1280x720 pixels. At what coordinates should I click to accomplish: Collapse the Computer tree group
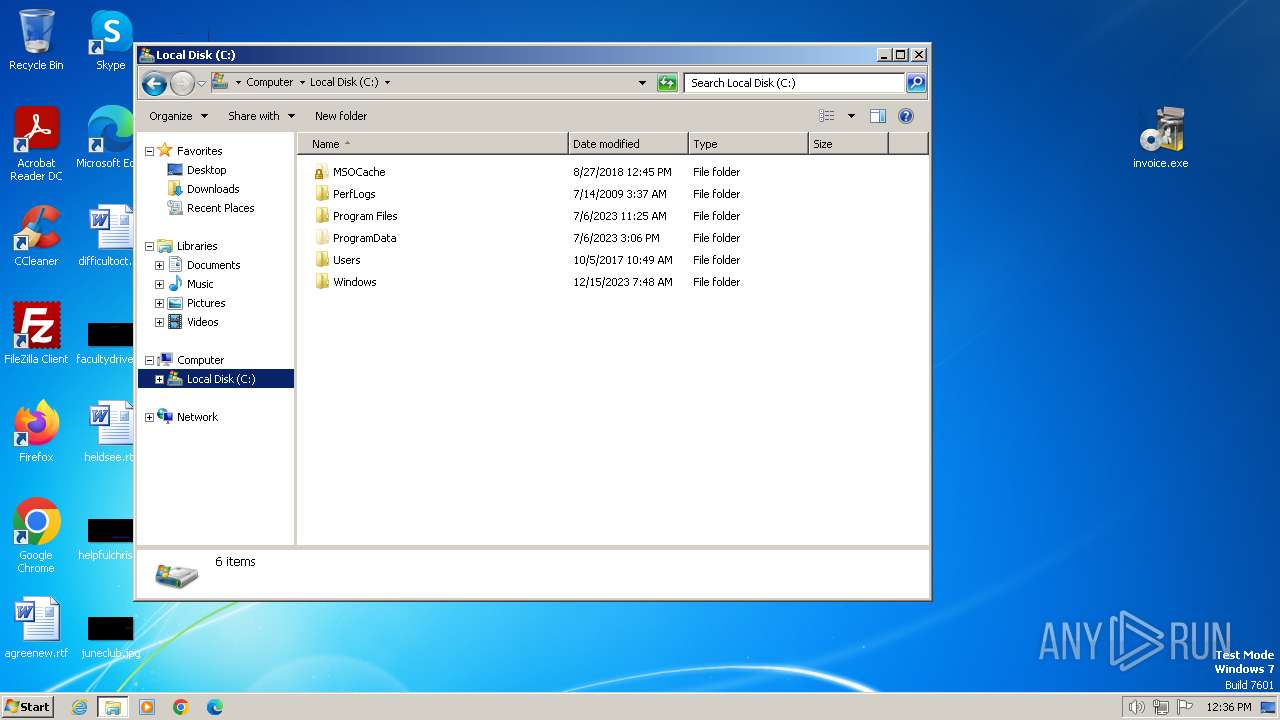point(150,360)
